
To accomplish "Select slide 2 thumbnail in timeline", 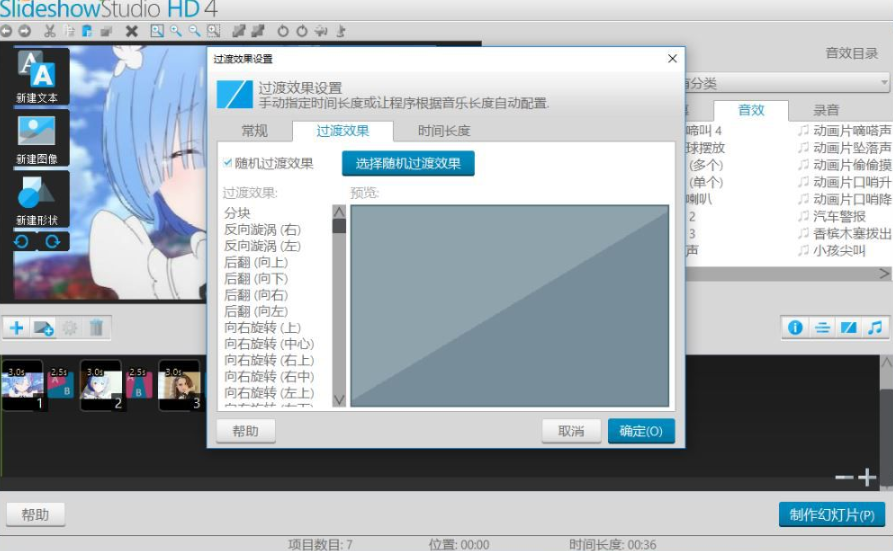I will 101,385.
